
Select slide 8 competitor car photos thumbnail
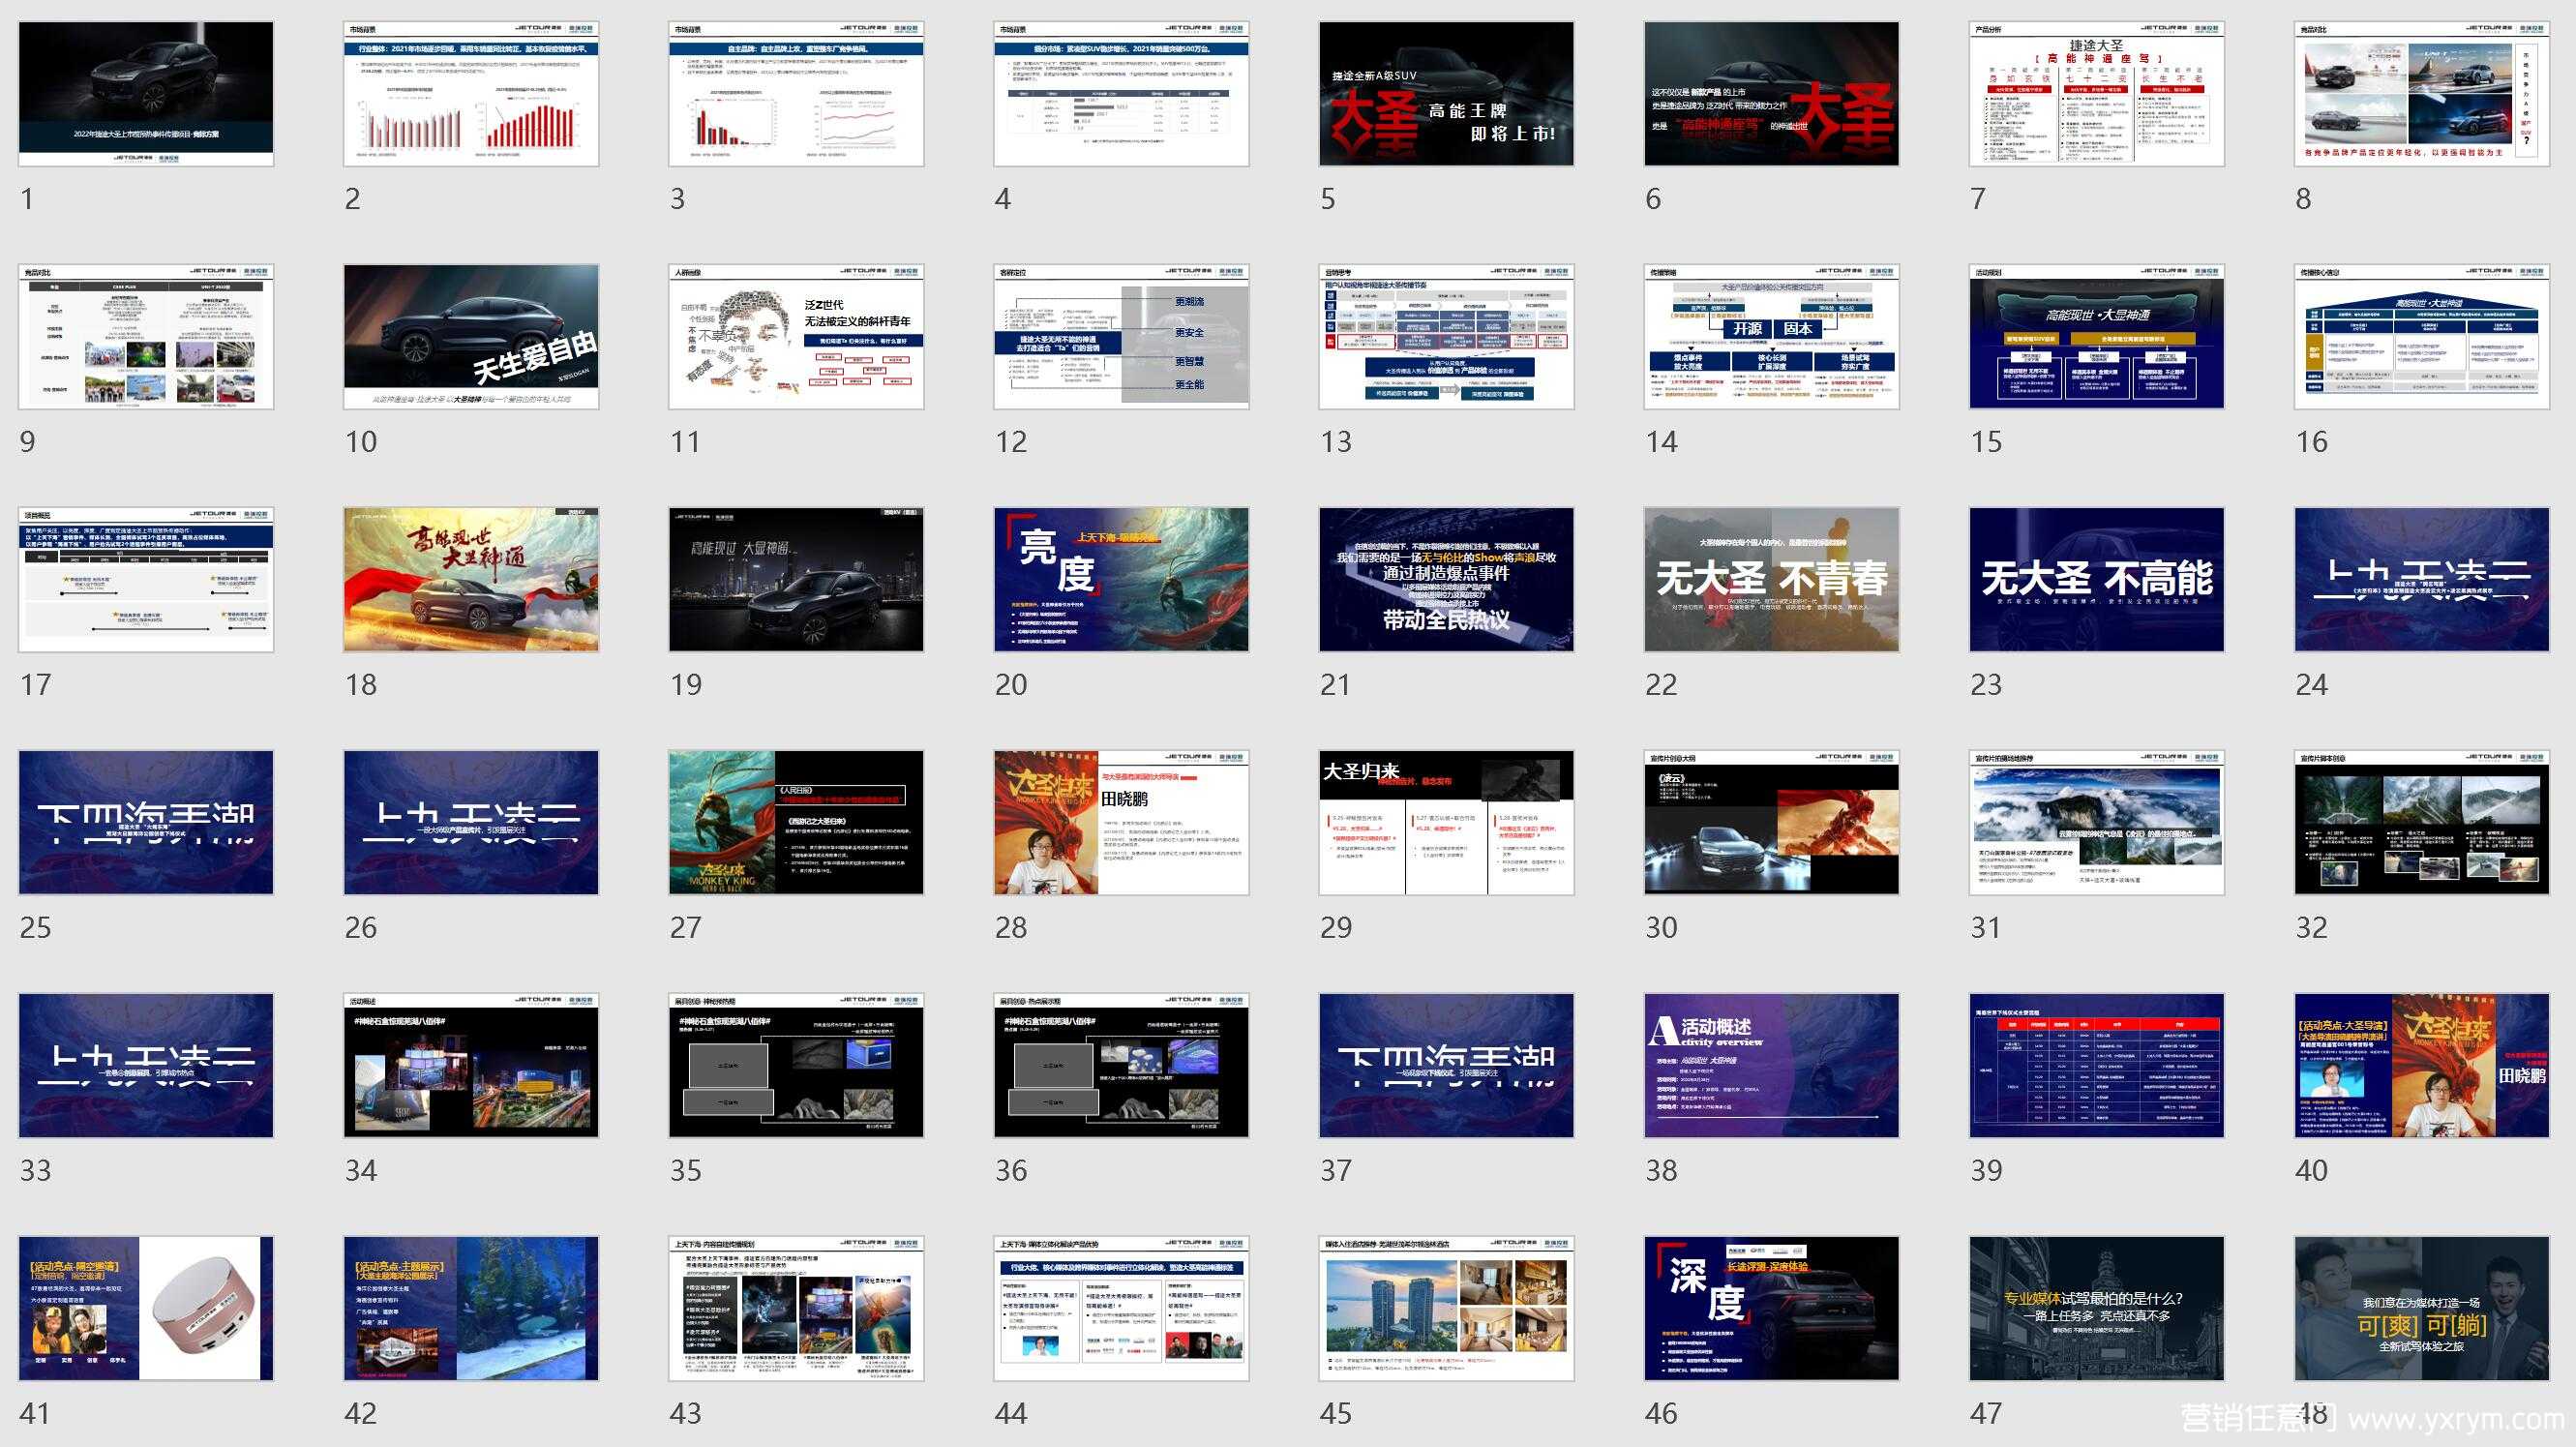(2422, 94)
